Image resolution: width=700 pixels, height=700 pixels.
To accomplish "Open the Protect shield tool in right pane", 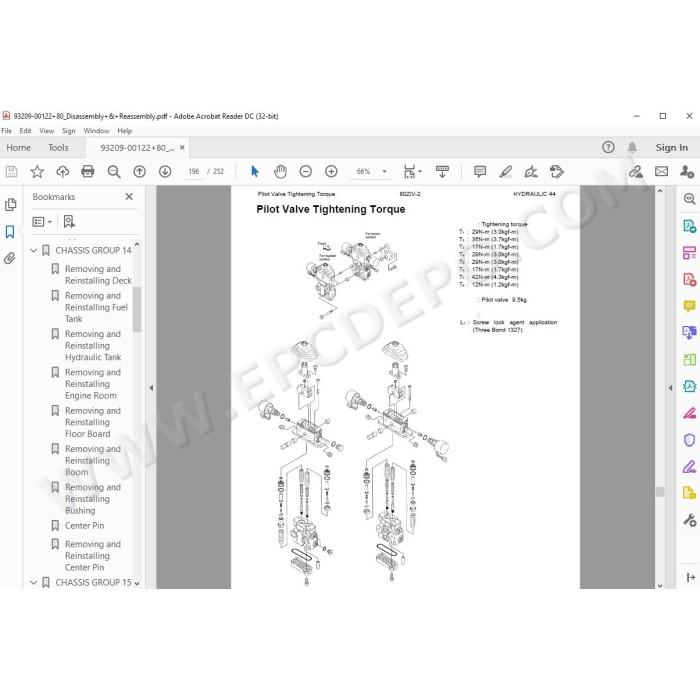I will 690,440.
